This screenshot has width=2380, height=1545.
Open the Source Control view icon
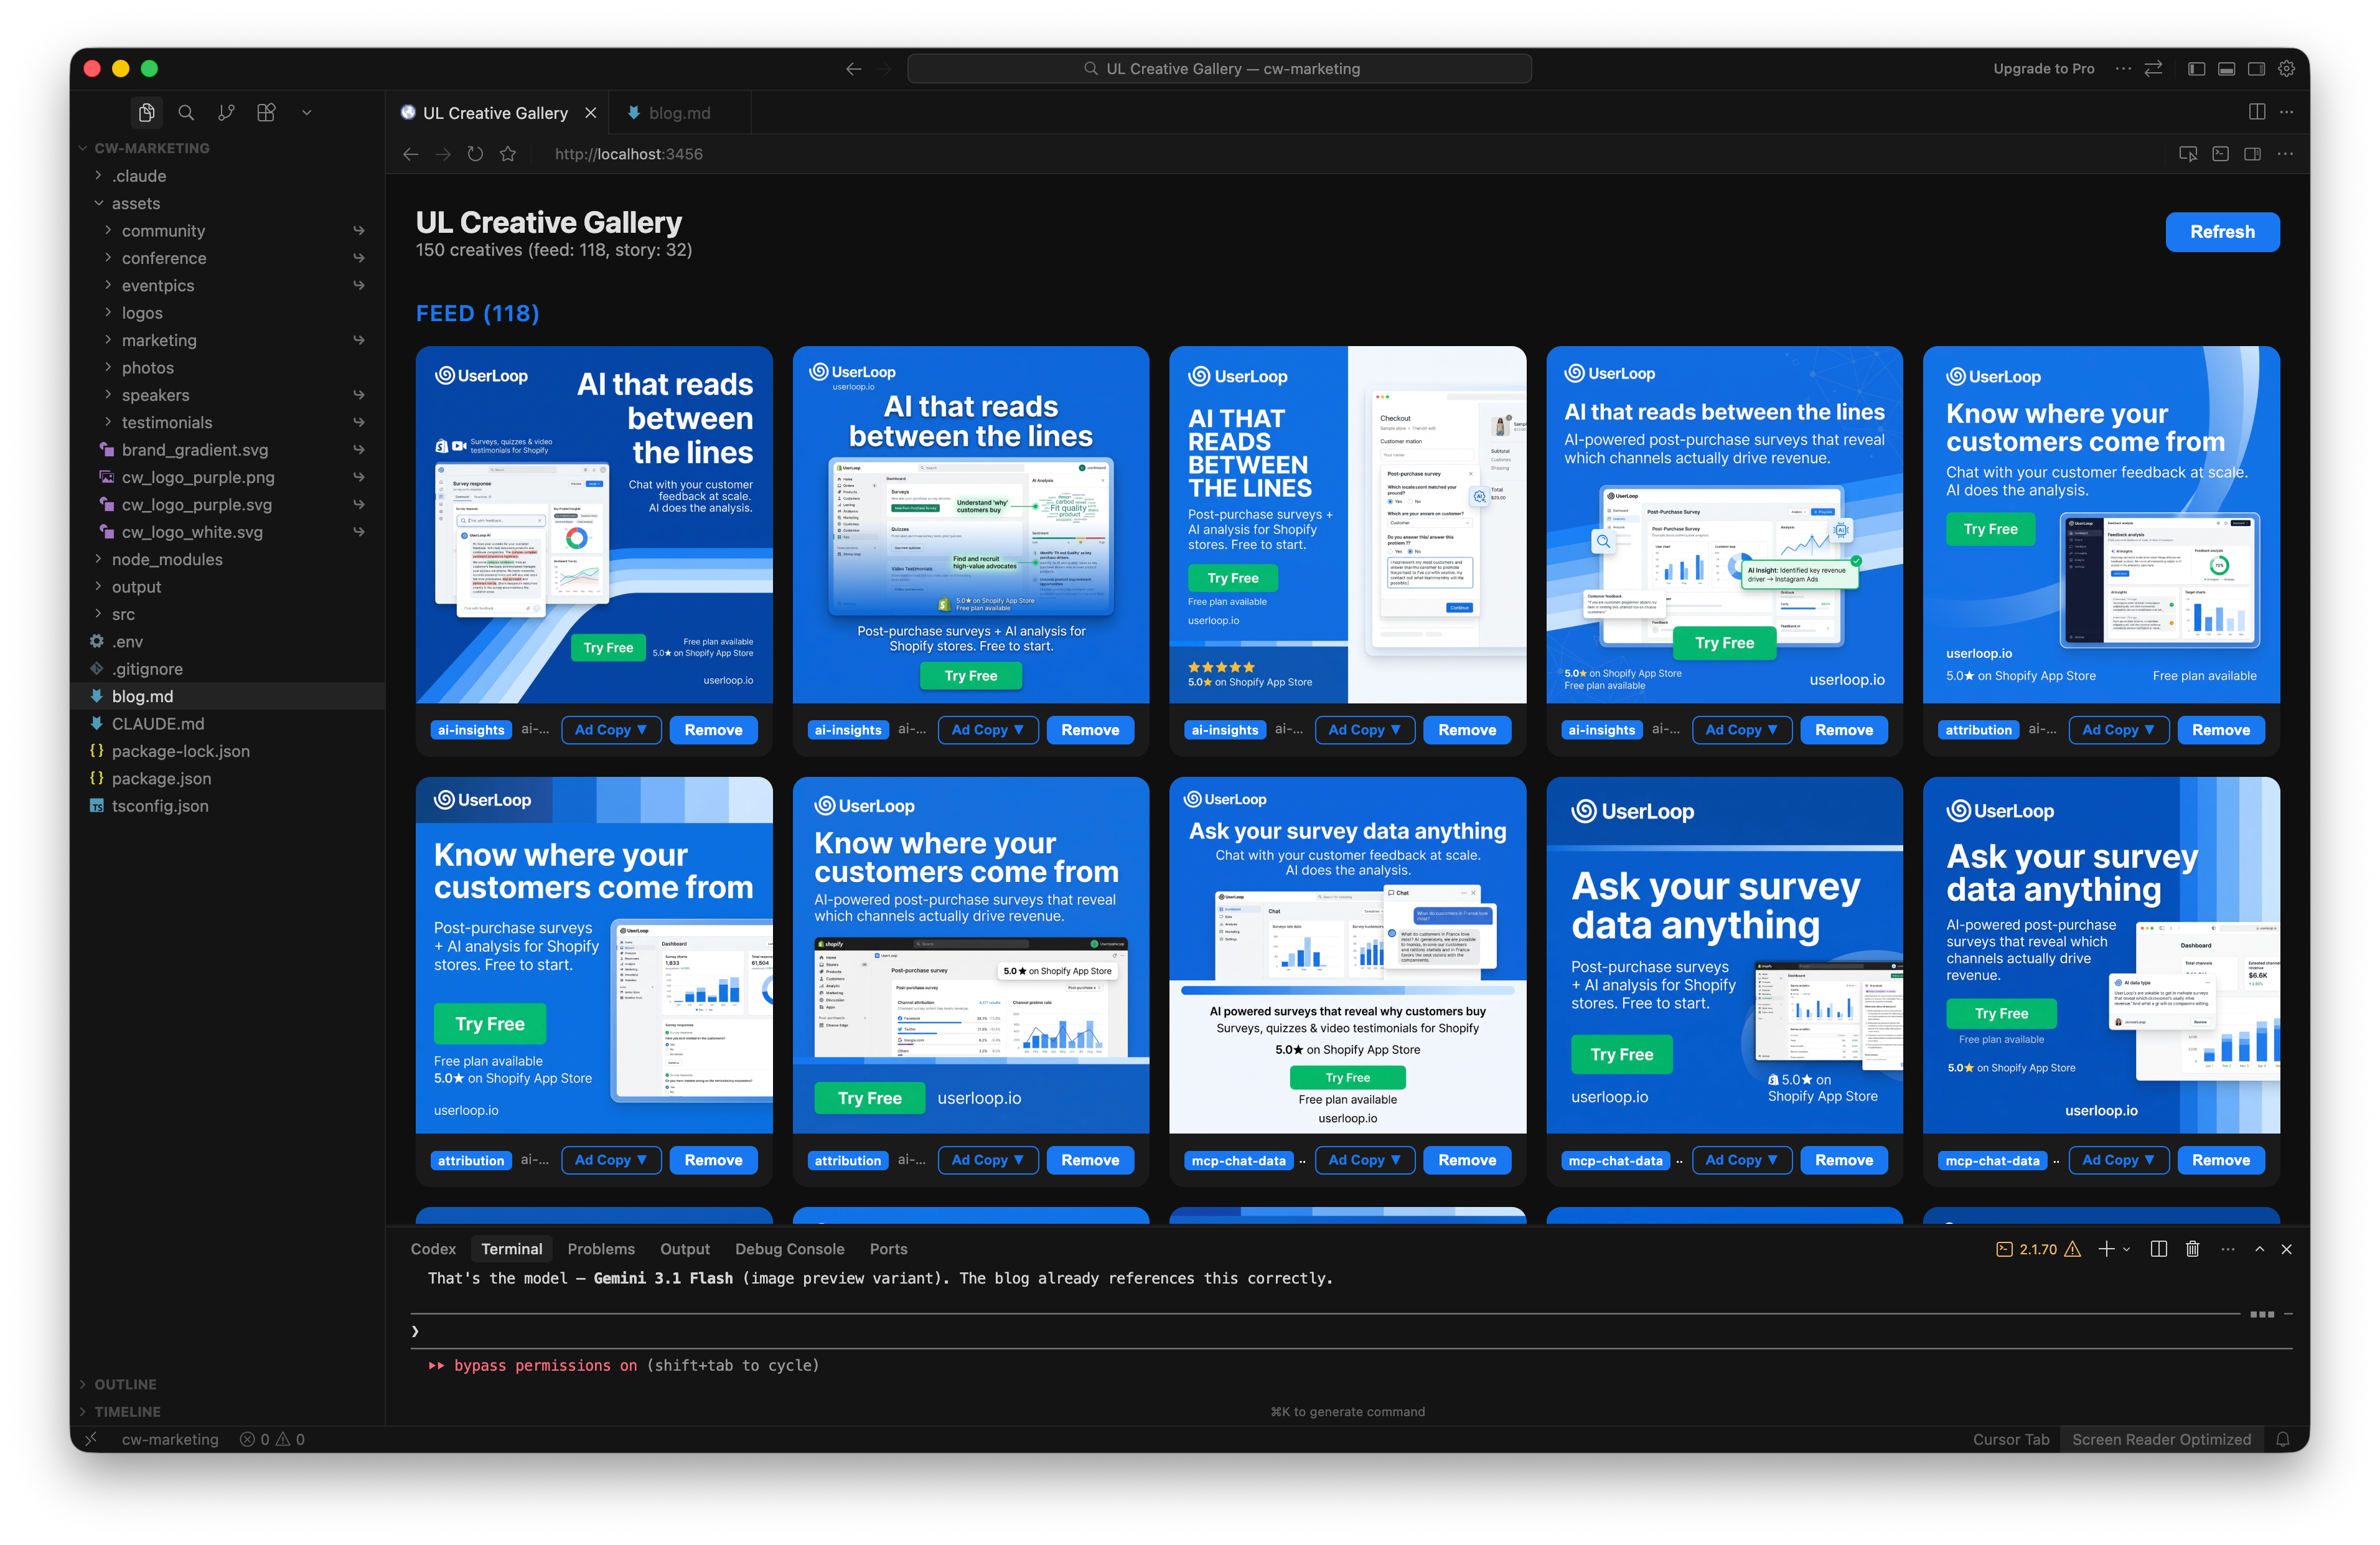(227, 113)
